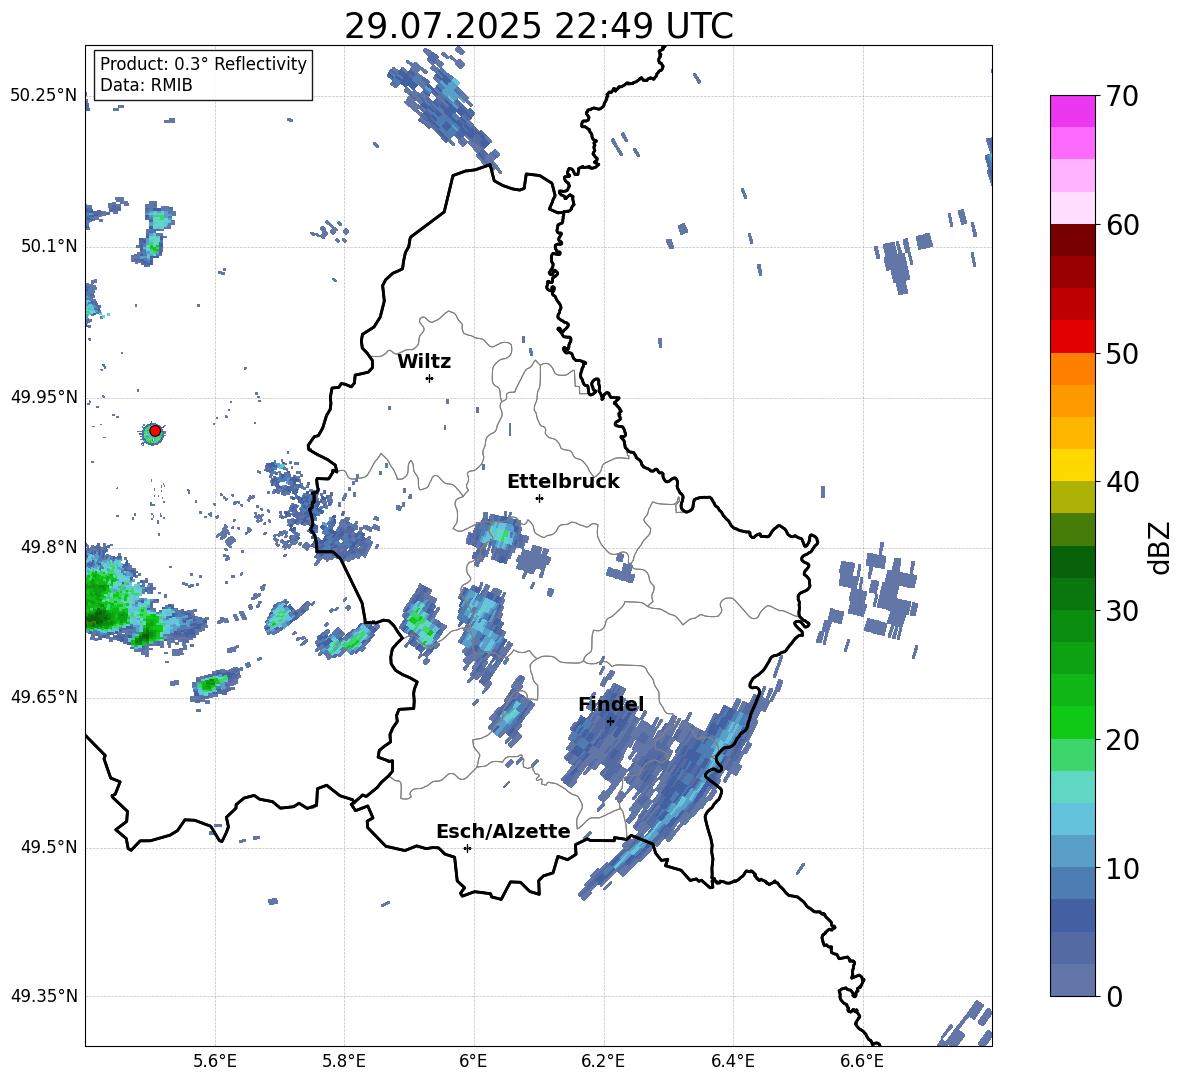Click the 49.8°N latitude label
The height and width of the screenshot is (1081, 1184).
[x=48, y=547]
